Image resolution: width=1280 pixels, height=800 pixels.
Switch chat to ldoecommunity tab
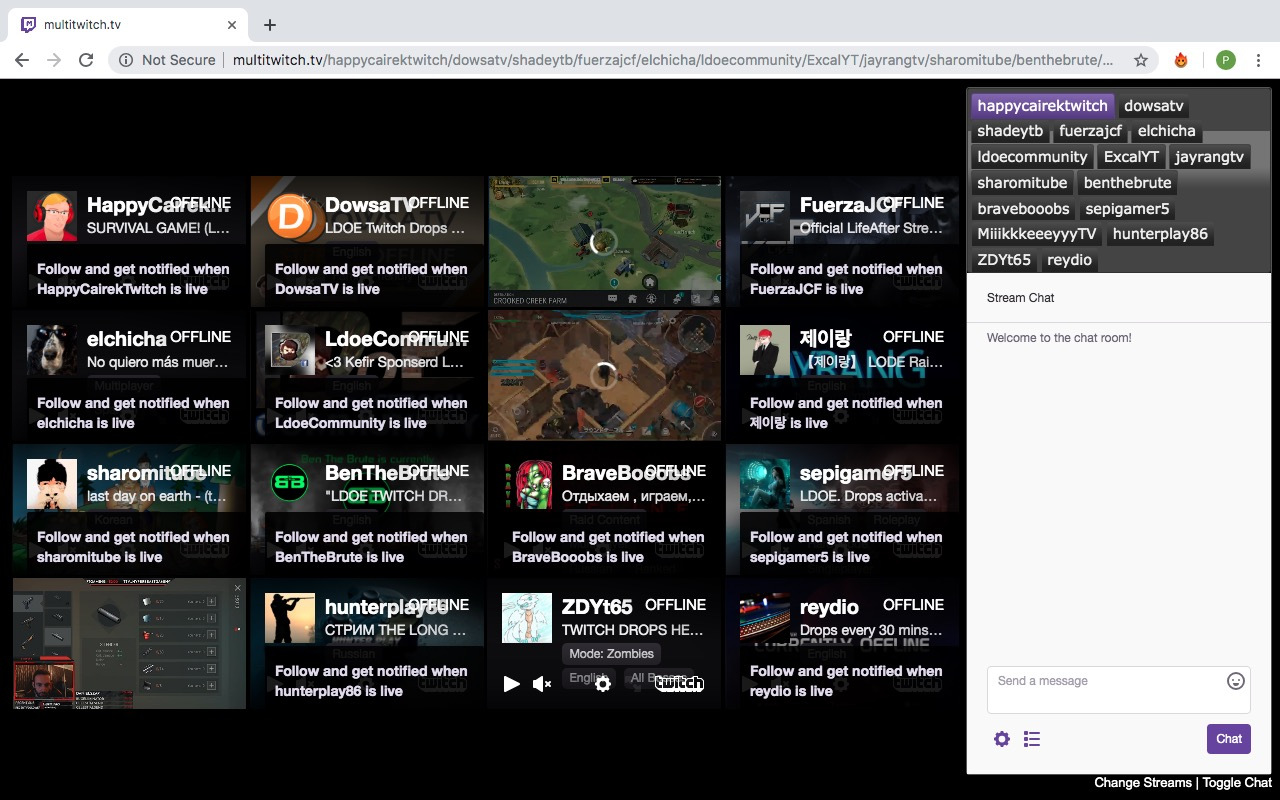pos(1032,157)
